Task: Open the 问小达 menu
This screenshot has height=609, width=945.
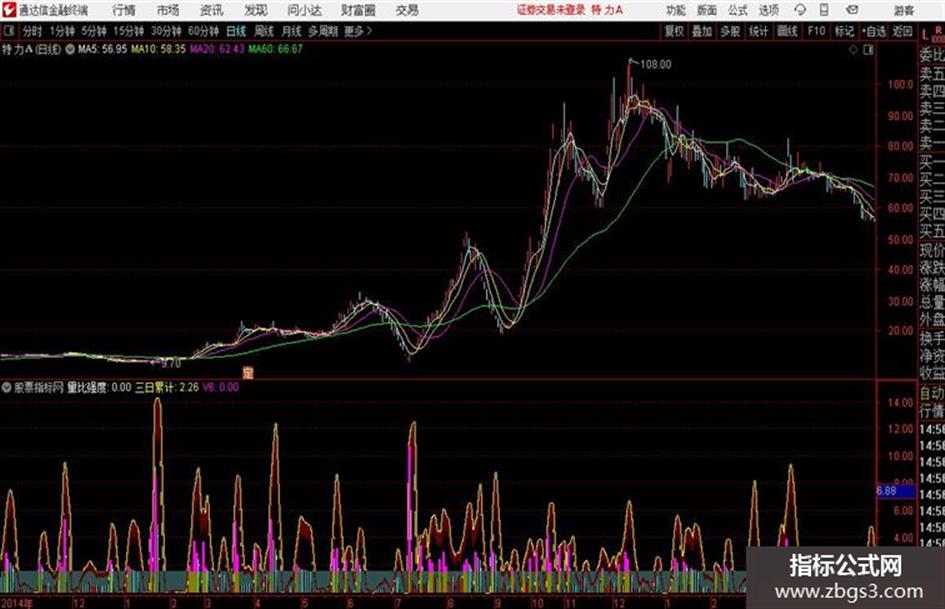Action: point(304,10)
